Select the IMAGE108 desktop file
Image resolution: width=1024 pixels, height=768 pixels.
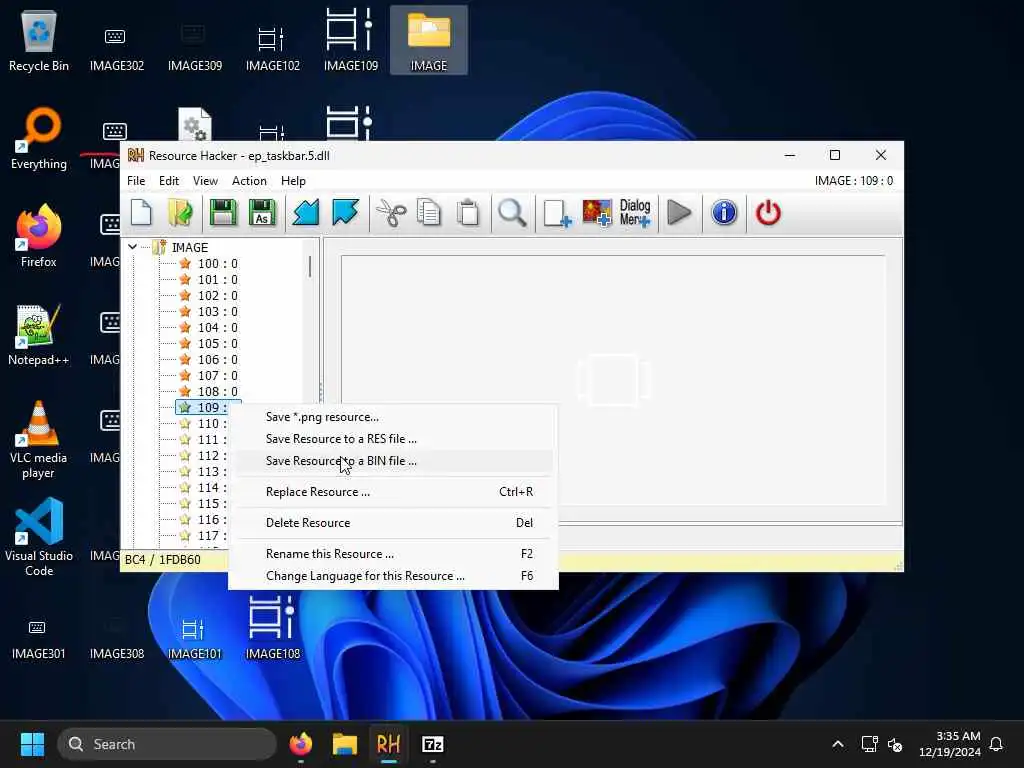(x=272, y=628)
